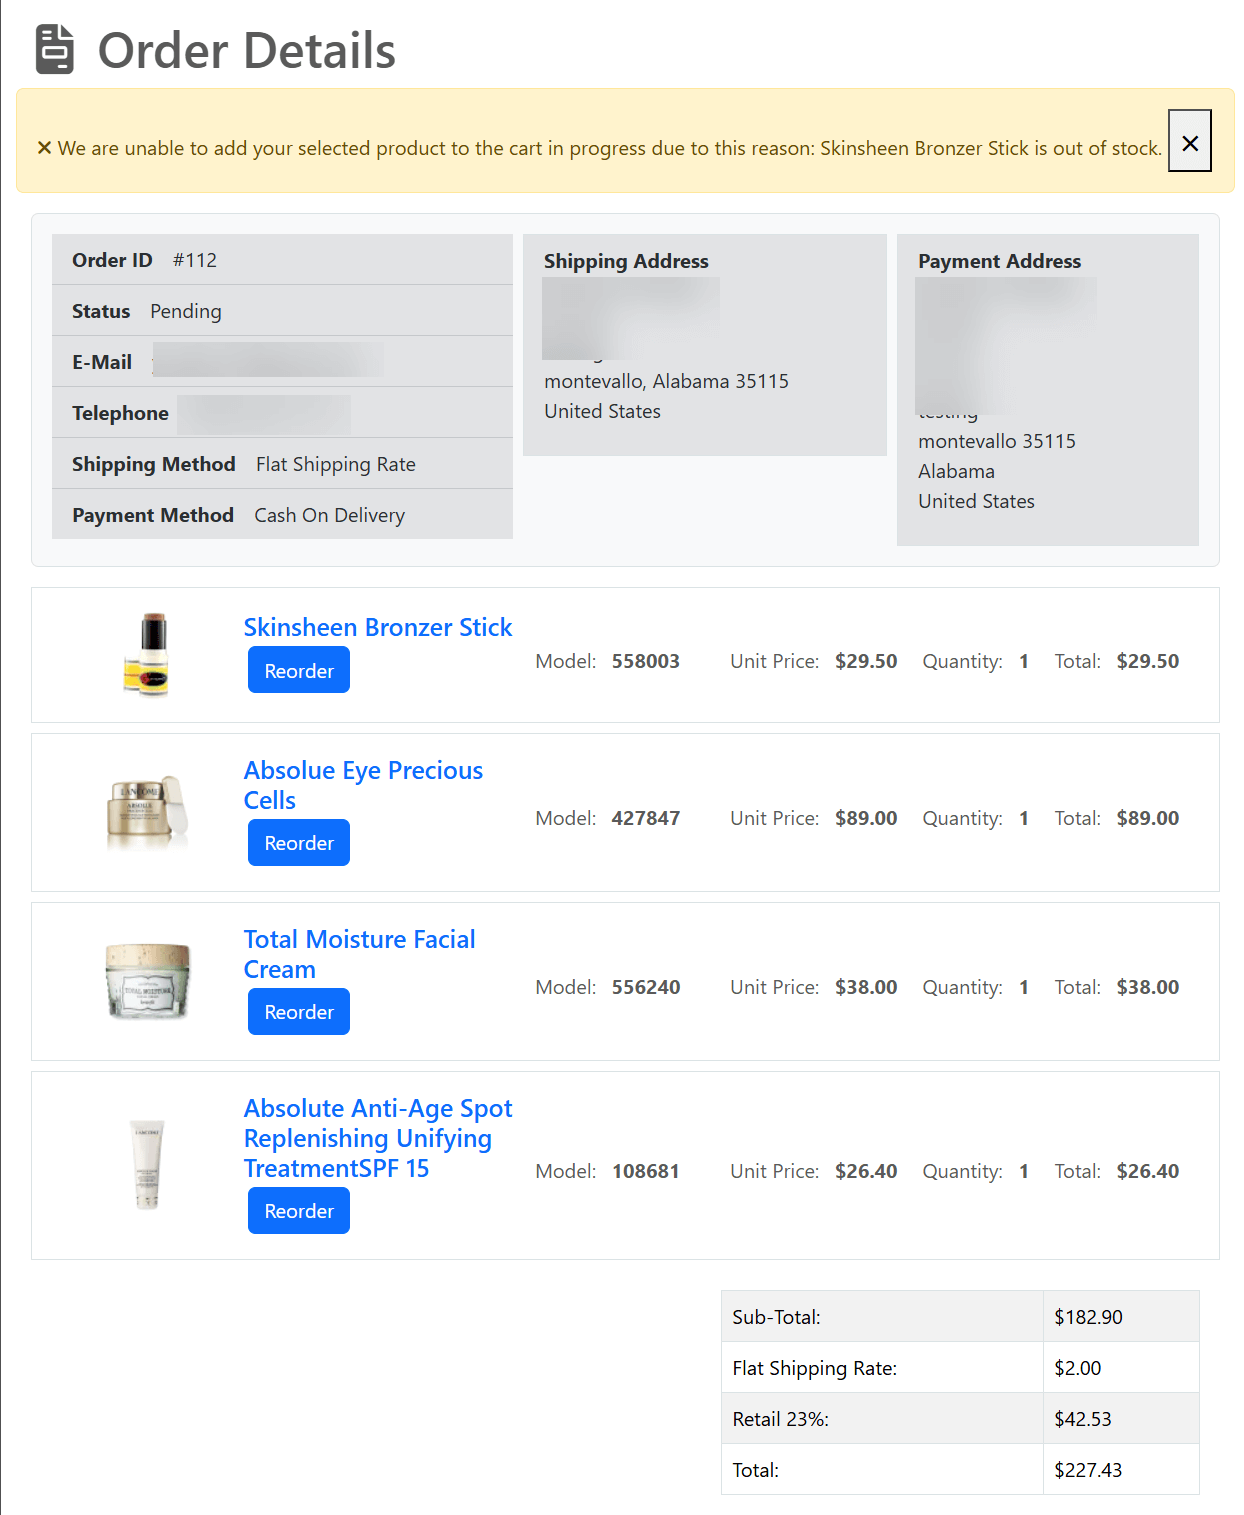Click the $227.43 order total amount
This screenshot has width=1244, height=1515.
(1087, 1470)
